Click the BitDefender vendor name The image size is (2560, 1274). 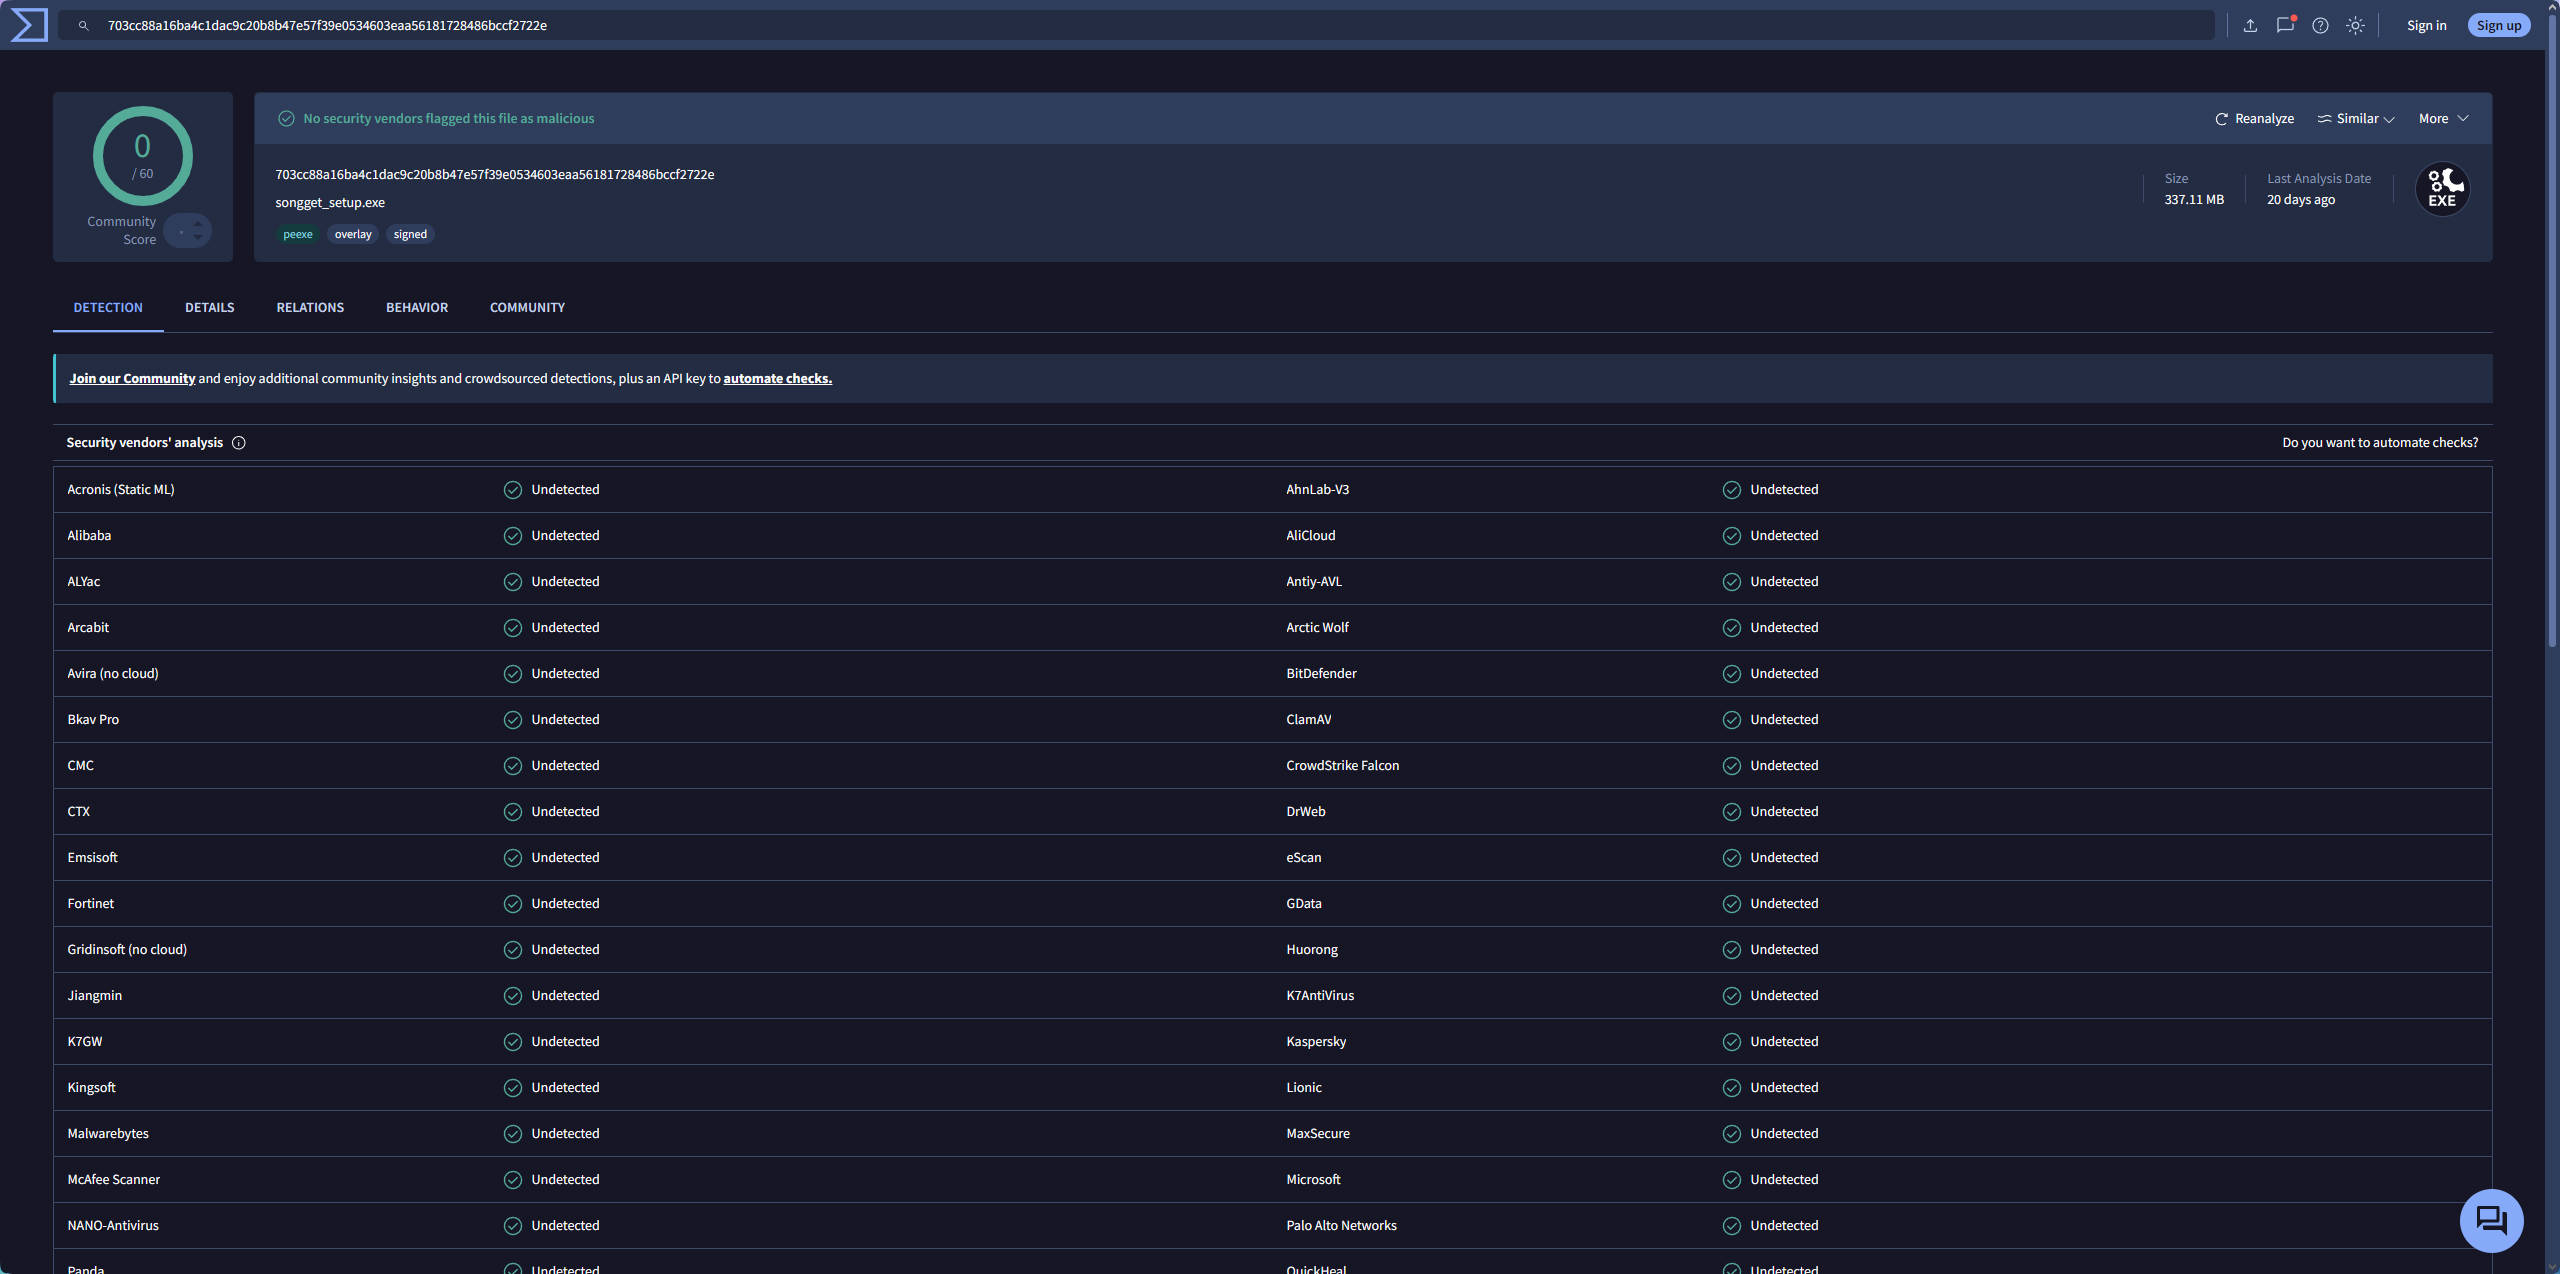click(1321, 674)
